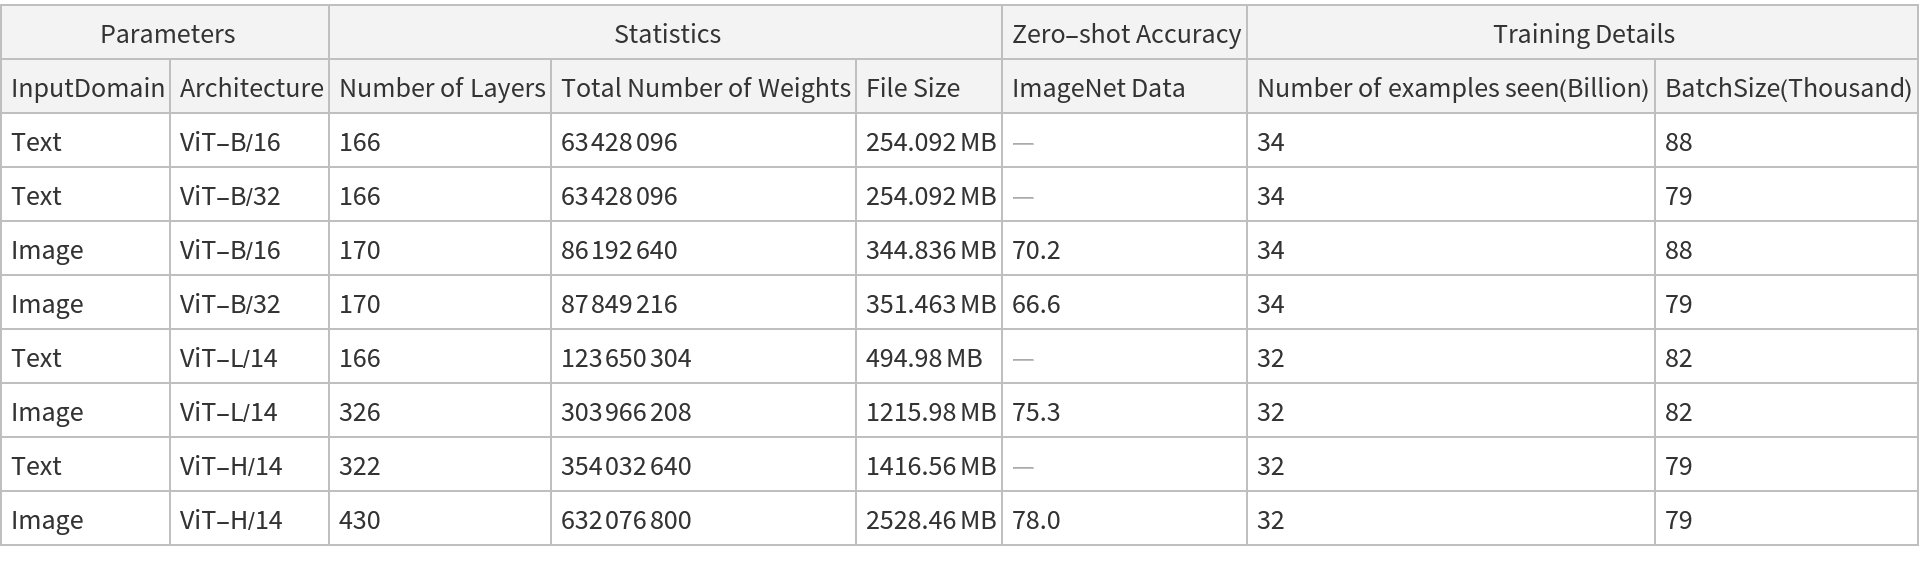Select the InputDomain column header
The image size is (1920, 578).
point(87,88)
